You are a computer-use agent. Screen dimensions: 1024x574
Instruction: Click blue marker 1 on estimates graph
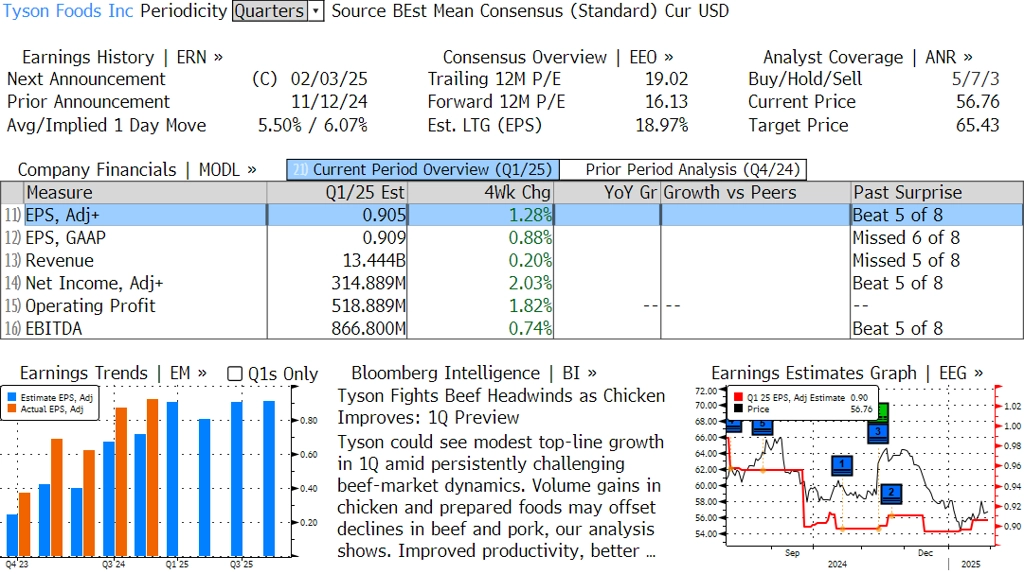[842, 465]
